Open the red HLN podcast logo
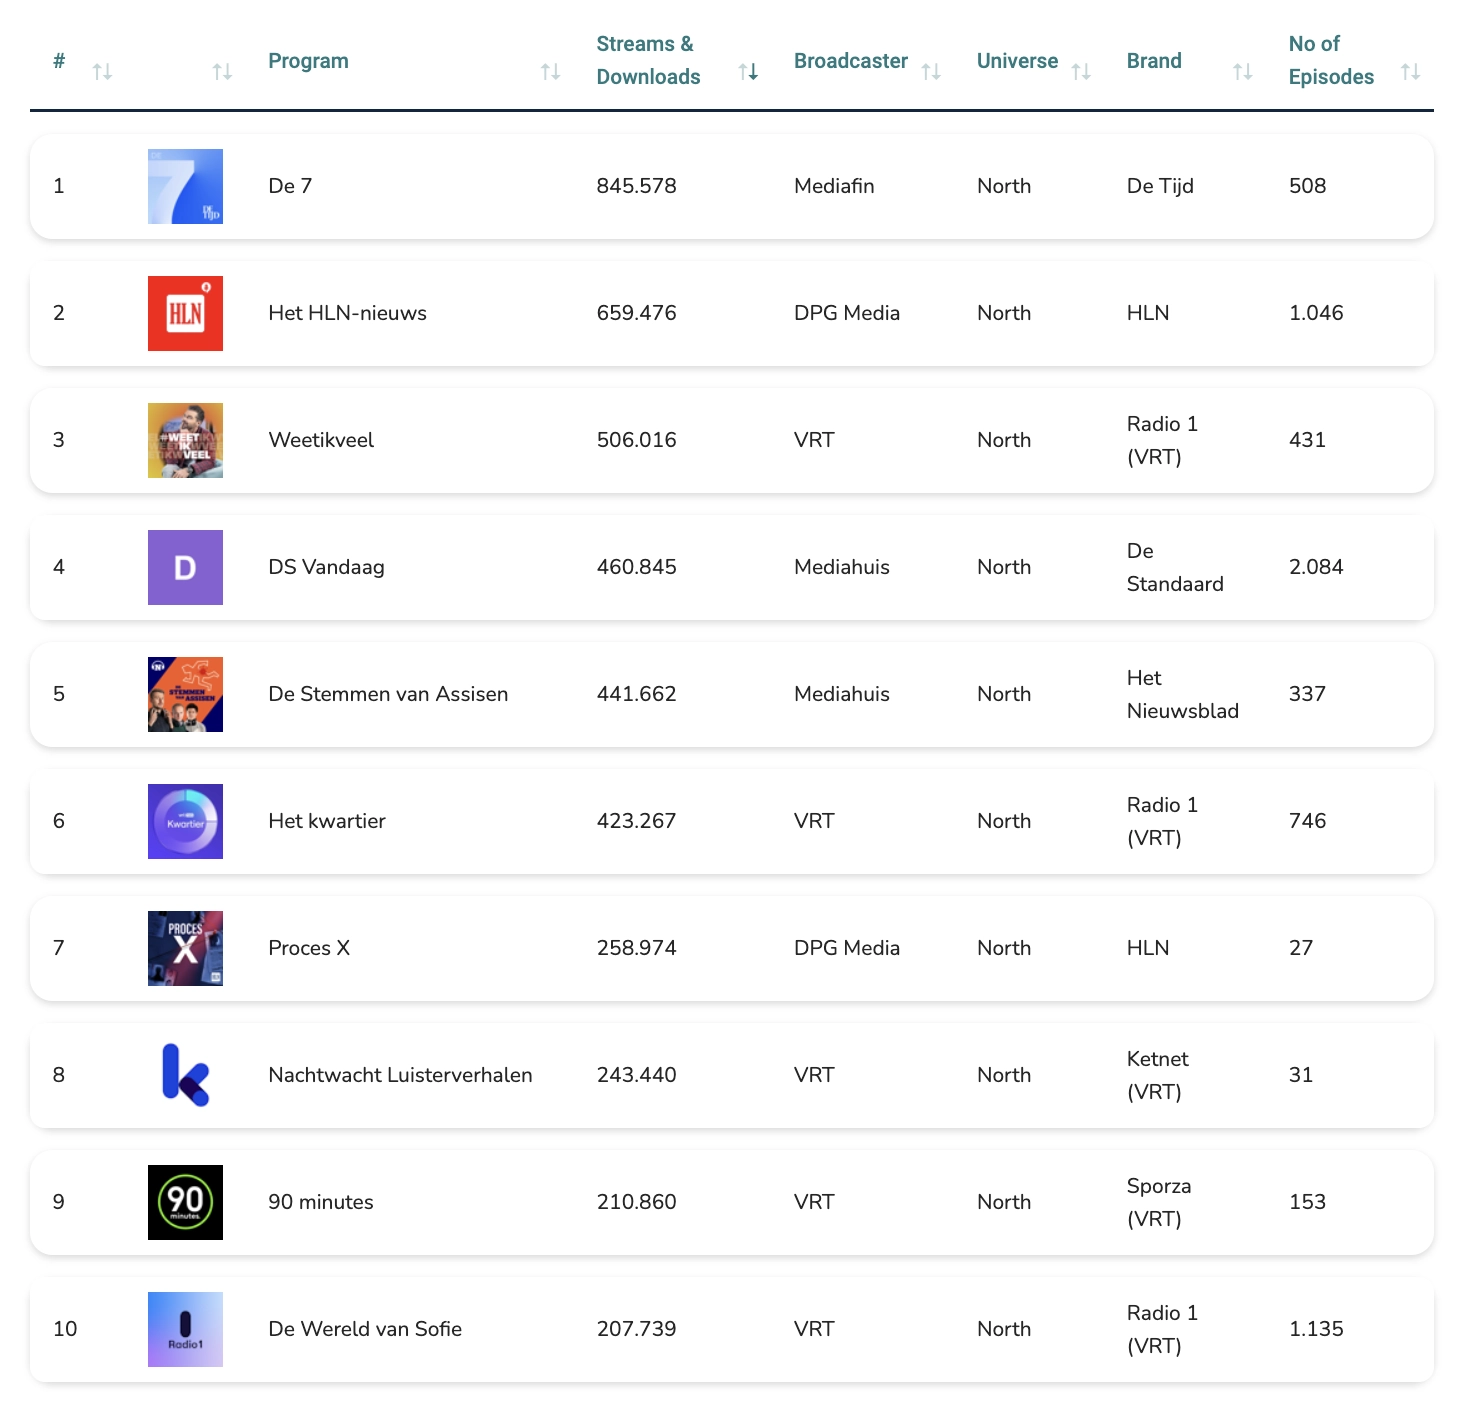The width and height of the screenshot is (1468, 1412). pyautogui.click(x=185, y=314)
